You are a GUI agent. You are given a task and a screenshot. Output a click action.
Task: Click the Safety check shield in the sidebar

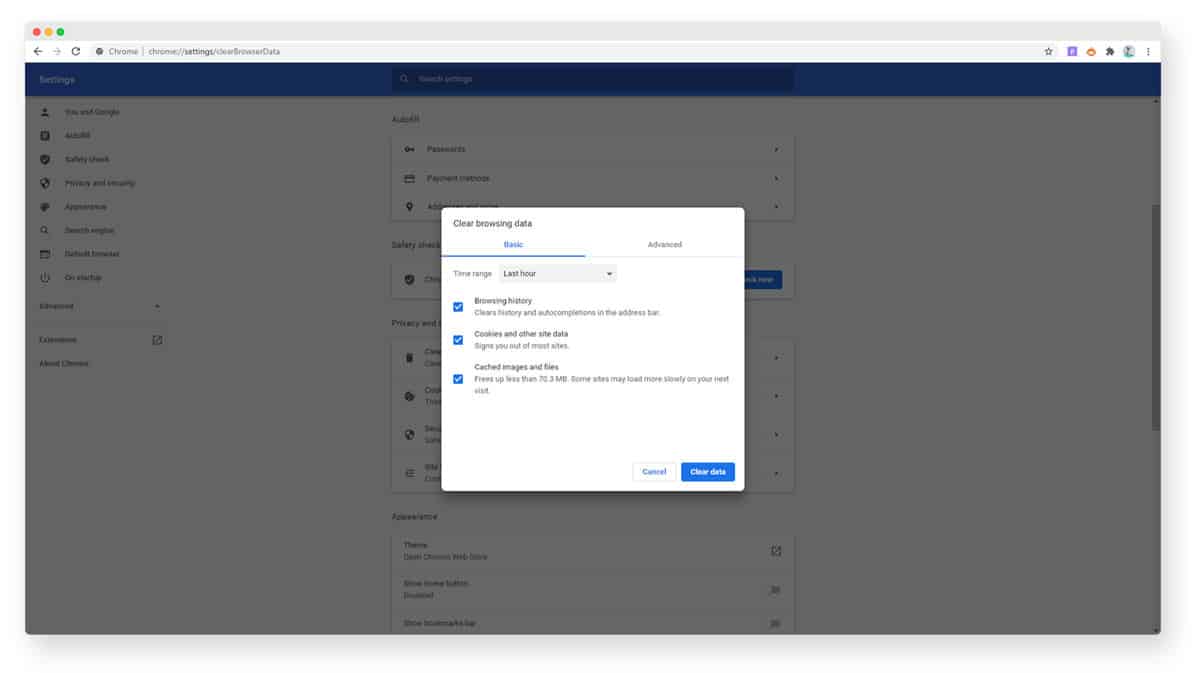[45, 159]
